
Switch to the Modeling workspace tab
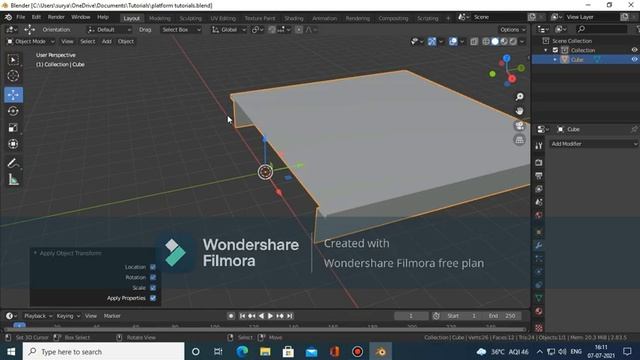tap(160, 18)
